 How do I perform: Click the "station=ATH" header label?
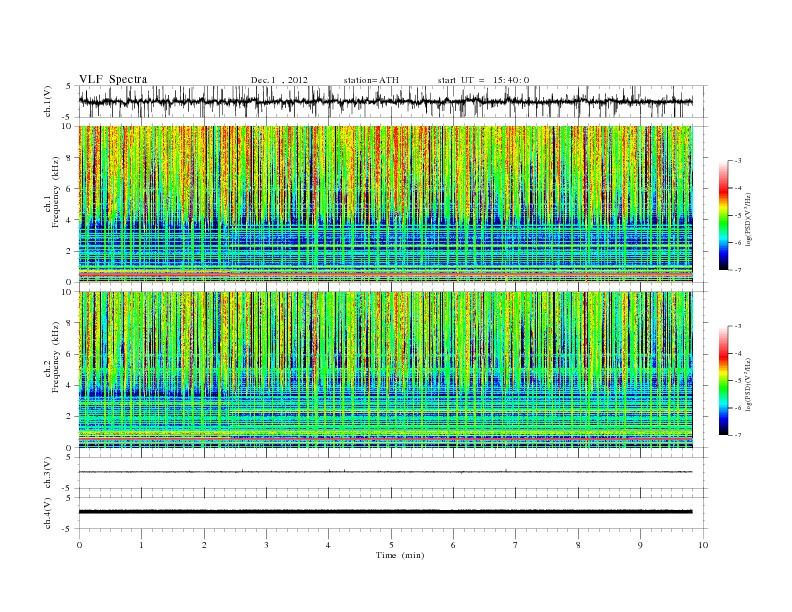(371, 80)
